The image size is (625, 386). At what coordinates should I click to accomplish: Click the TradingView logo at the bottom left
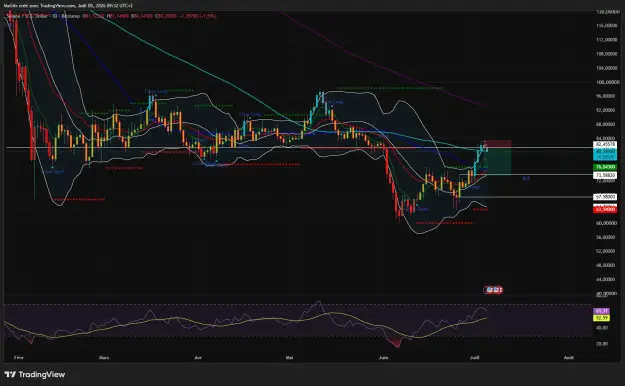pos(35,374)
